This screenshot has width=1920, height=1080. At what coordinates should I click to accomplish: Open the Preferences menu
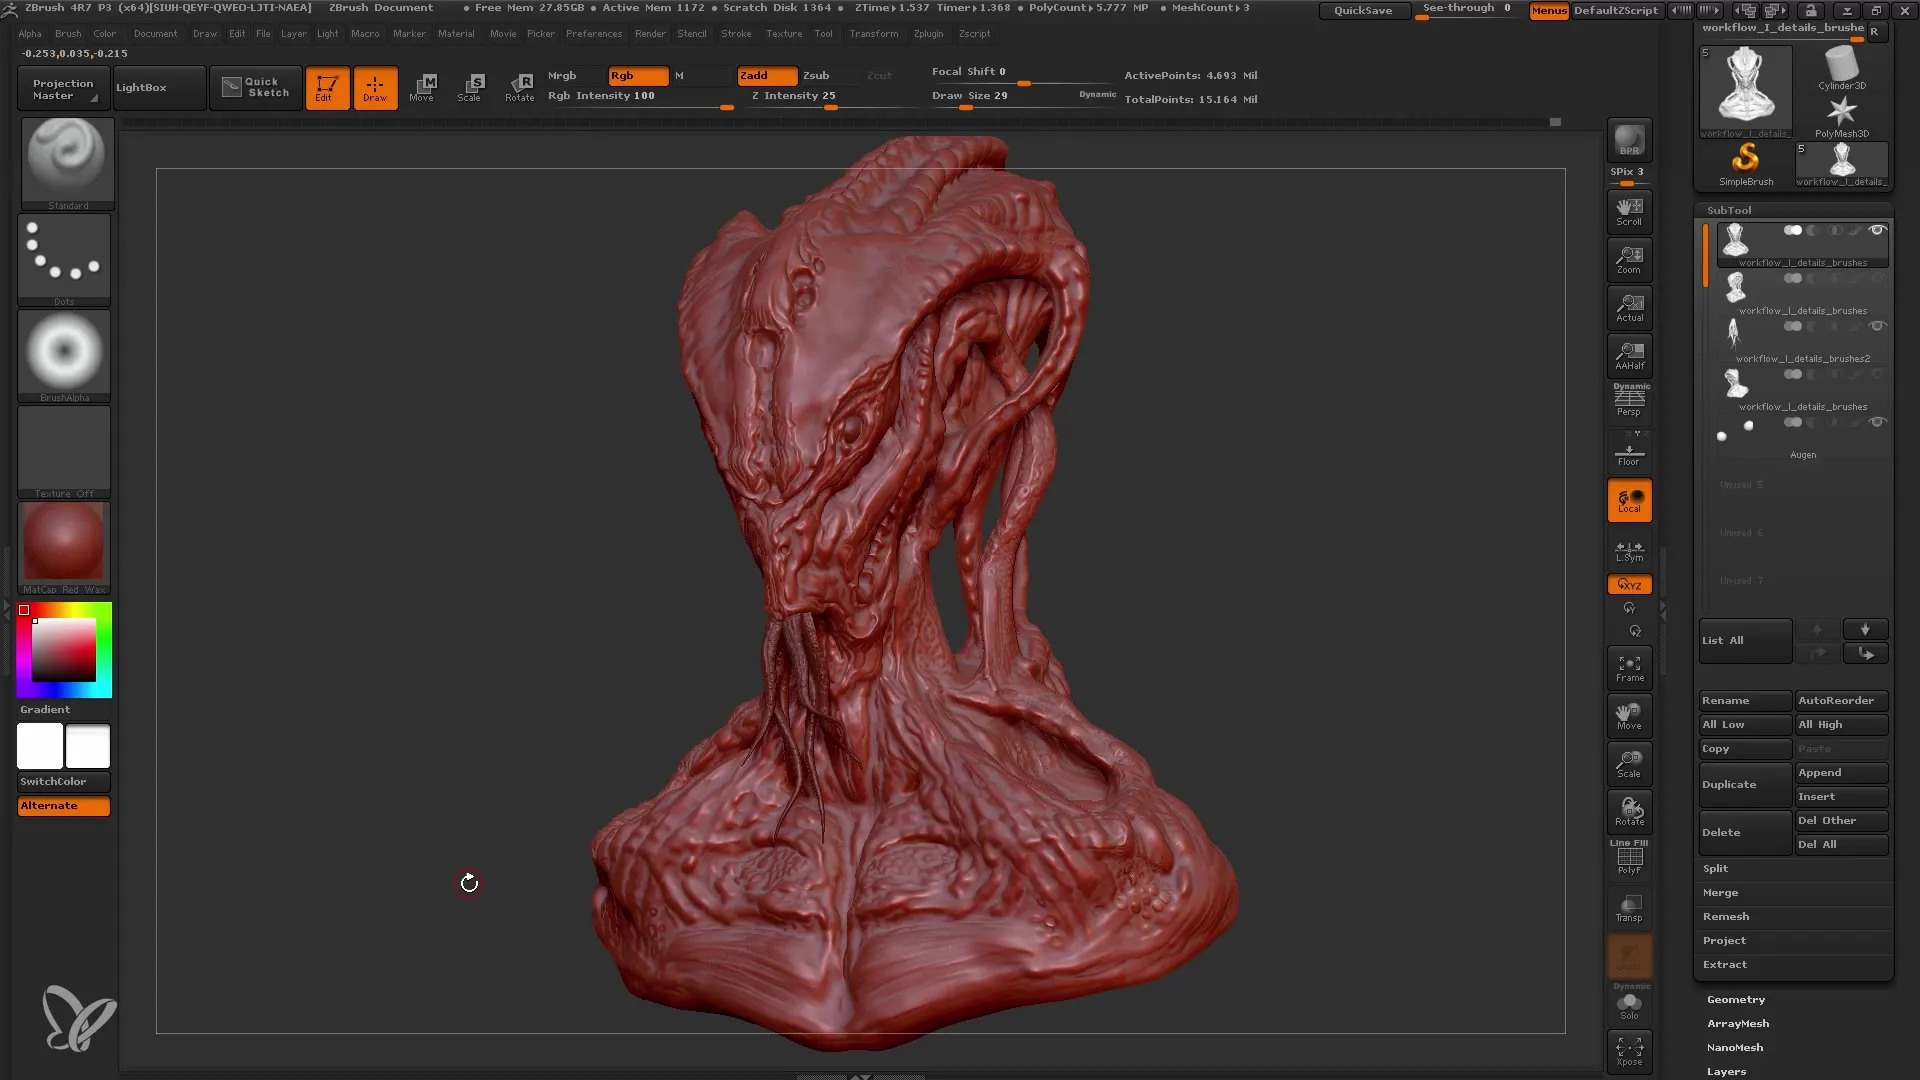(594, 34)
